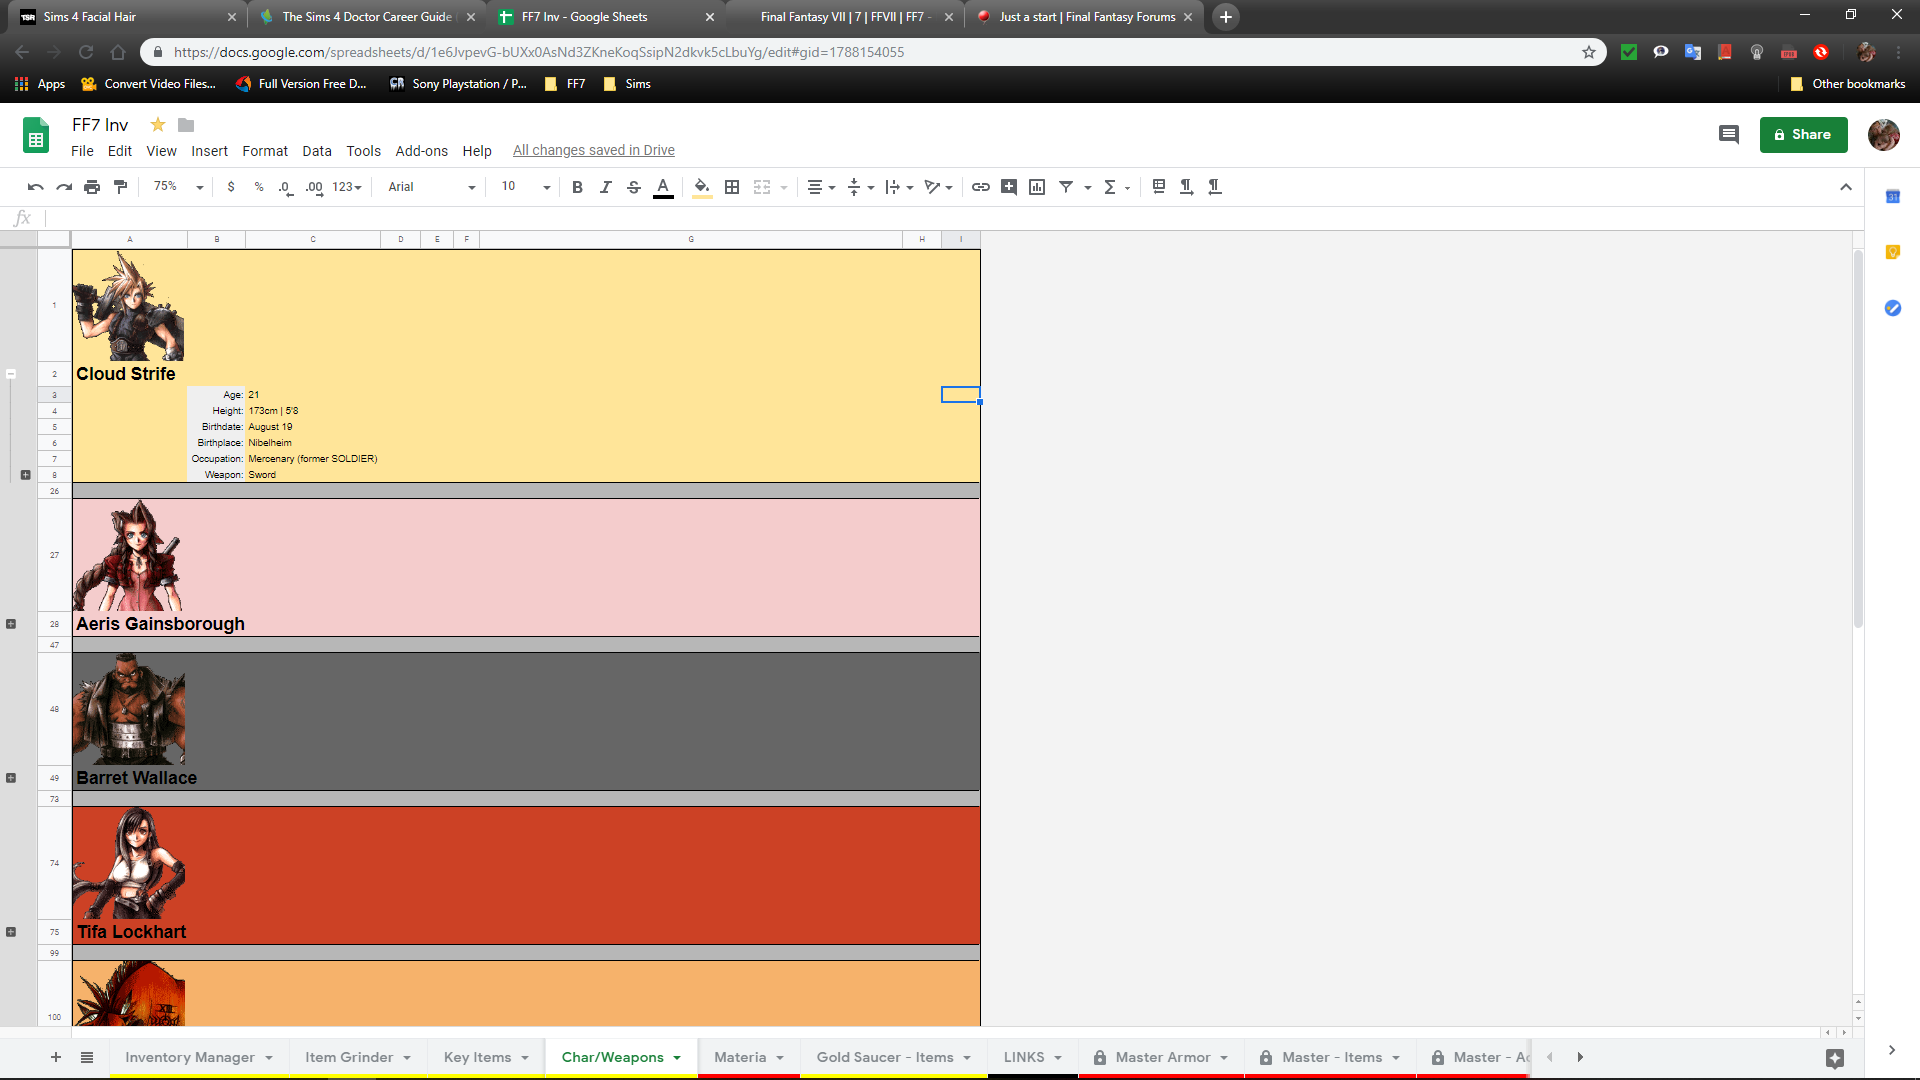The image size is (1920, 1080).
Task: Hide the menus with the collapse arrow
Action: (x=1846, y=187)
